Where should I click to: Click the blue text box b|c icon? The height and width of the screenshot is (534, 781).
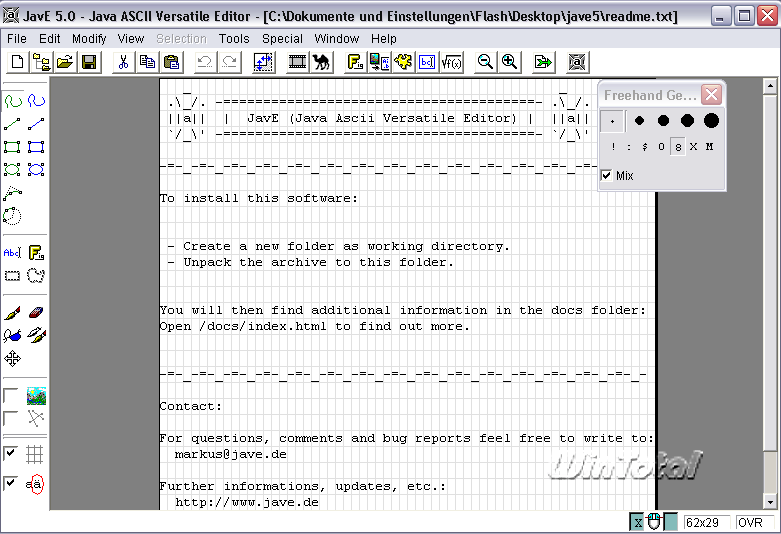(427, 62)
